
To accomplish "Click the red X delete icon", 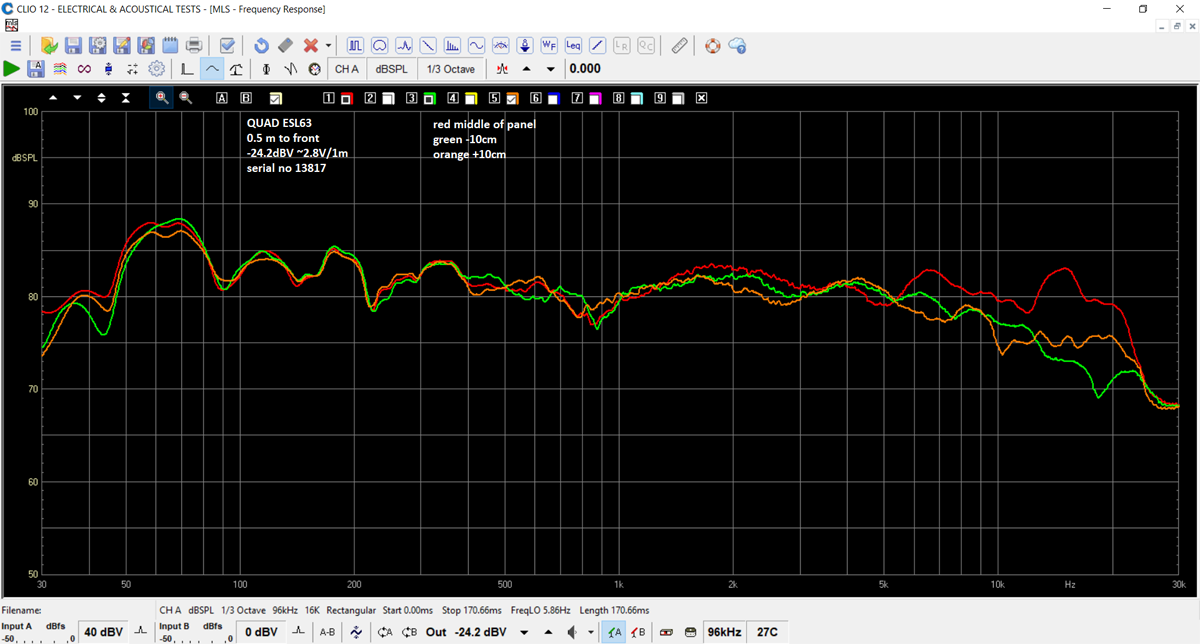I will [x=311, y=45].
